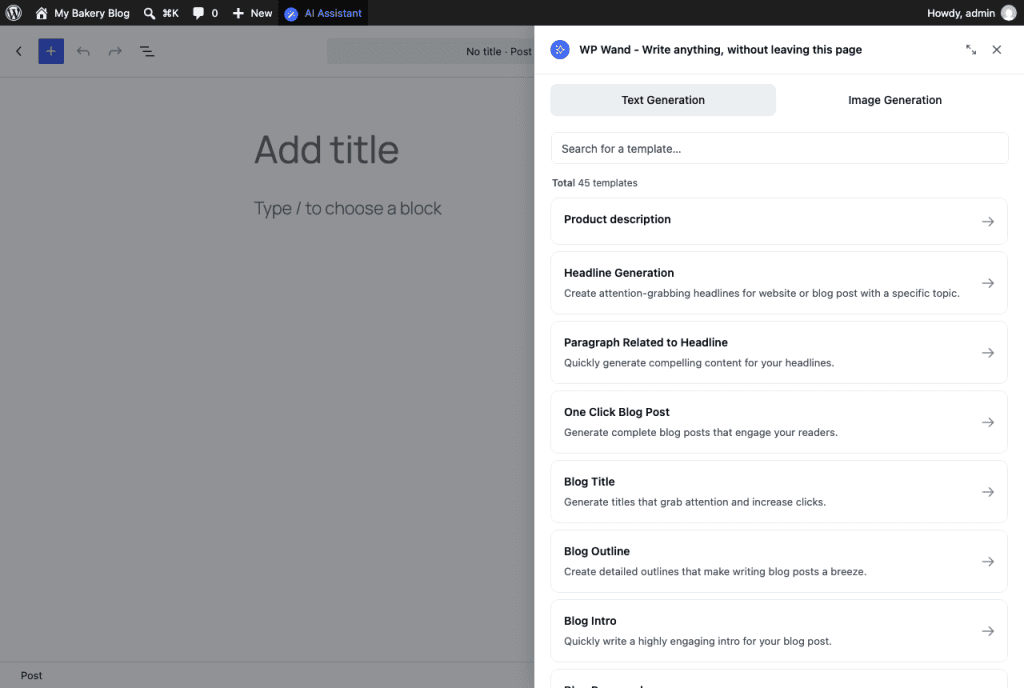Click the WP Wand logo icon
The width and height of the screenshot is (1024, 688).
pyautogui.click(x=560, y=50)
